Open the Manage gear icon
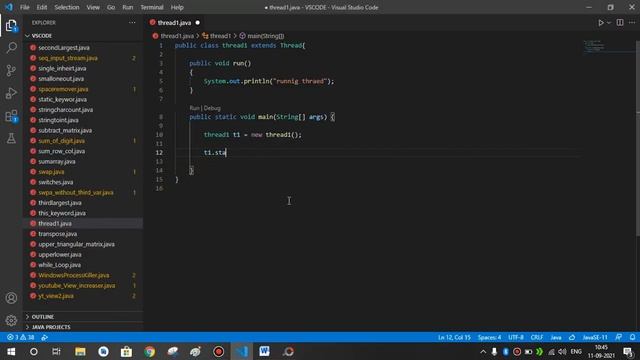The width and height of the screenshot is (640, 360). pyautogui.click(x=11, y=320)
